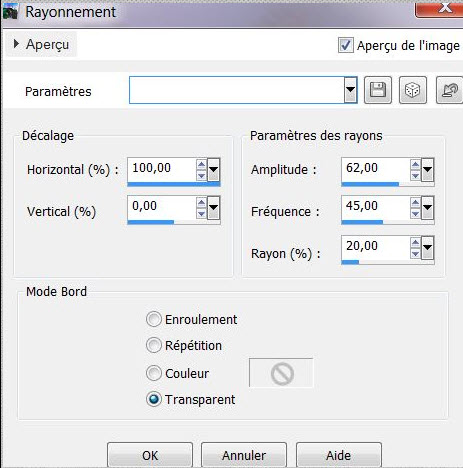
Task: Click OK to apply Rayonnement
Action: [x=150, y=455]
